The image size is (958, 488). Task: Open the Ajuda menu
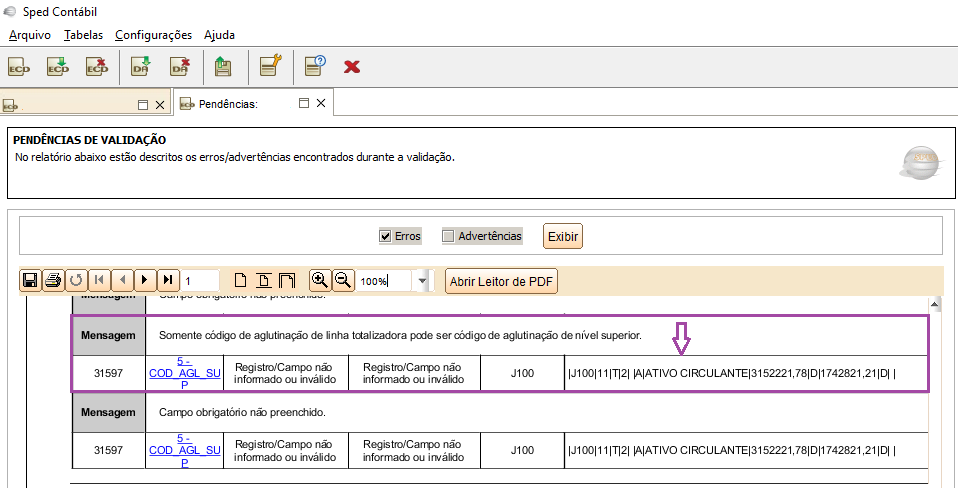pyautogui.click(x=219, y=35)
